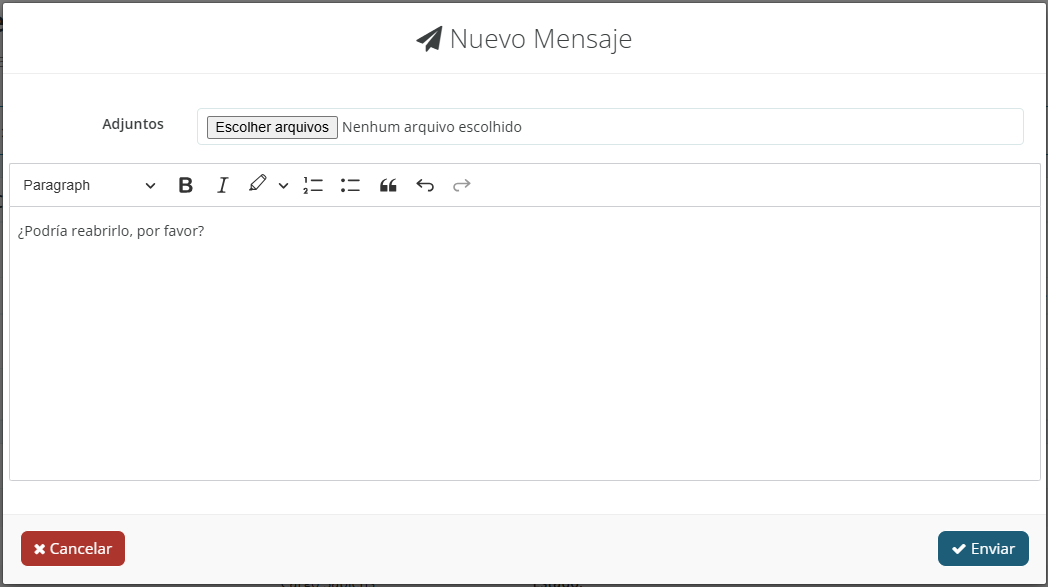Expand the highlight color options arrow
The height and width of the screenshot is (587, 1048).
click(283, 186)
